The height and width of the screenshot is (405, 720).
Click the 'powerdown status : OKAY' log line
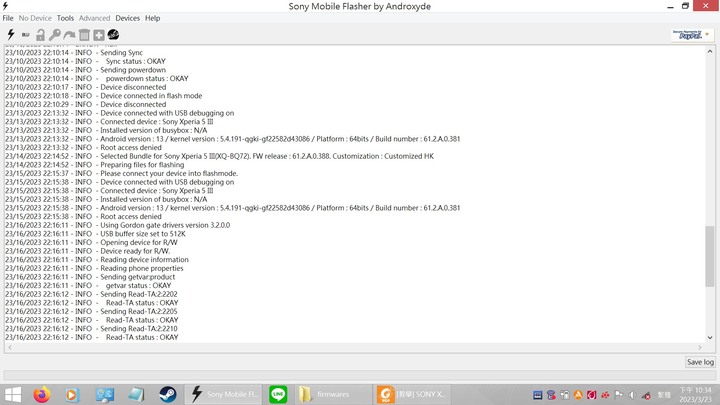tap(97, 79)
